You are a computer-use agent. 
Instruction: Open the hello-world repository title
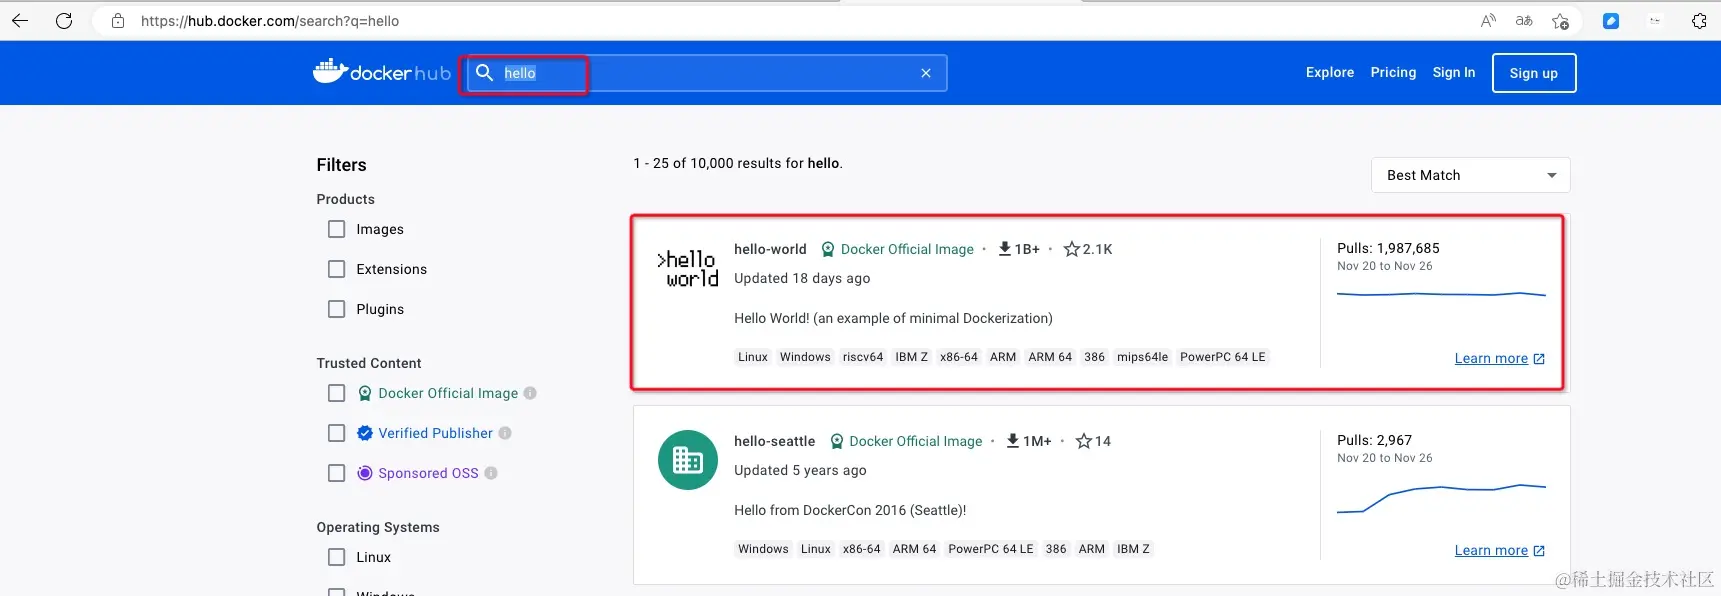[x=770, y=249]
